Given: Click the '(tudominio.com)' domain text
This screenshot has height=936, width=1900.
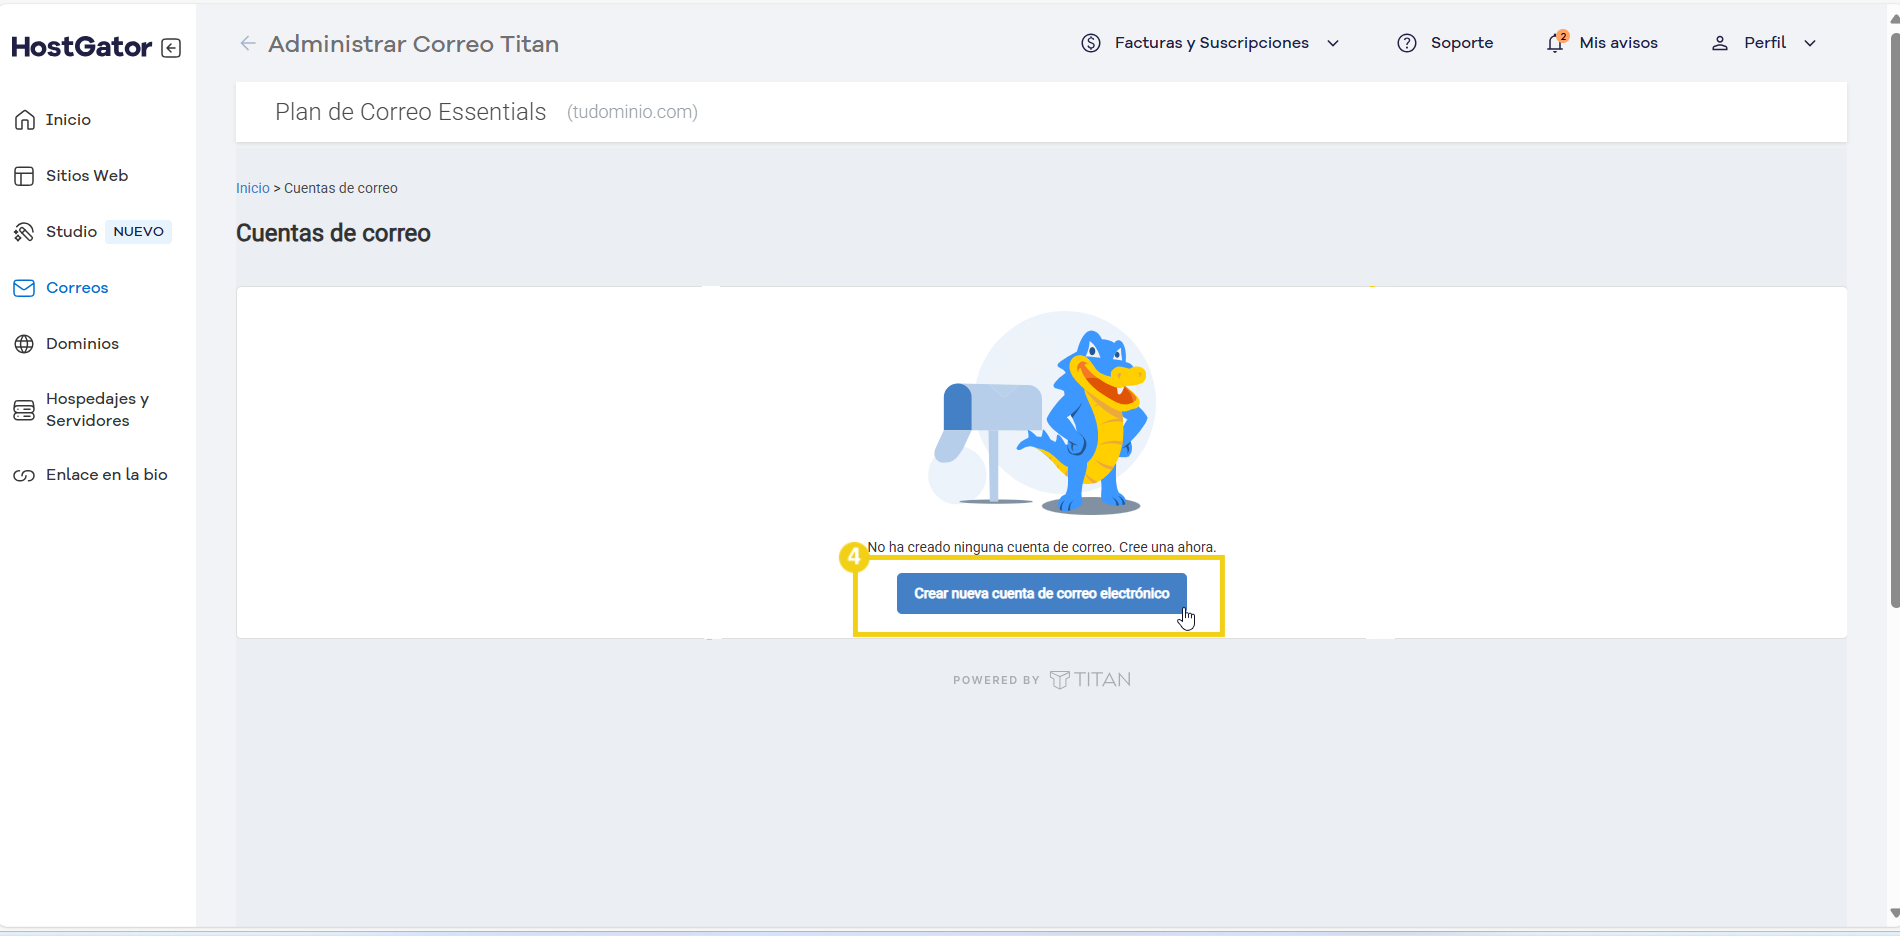Looking at the screenshot, I should click(x=632, y=112).
